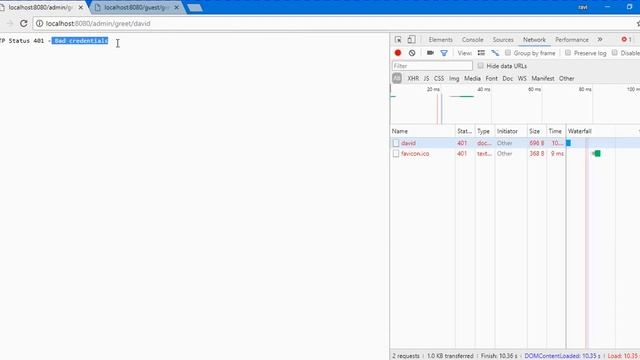
Task: Switch to the Sources panel
Action: [503, 40]
